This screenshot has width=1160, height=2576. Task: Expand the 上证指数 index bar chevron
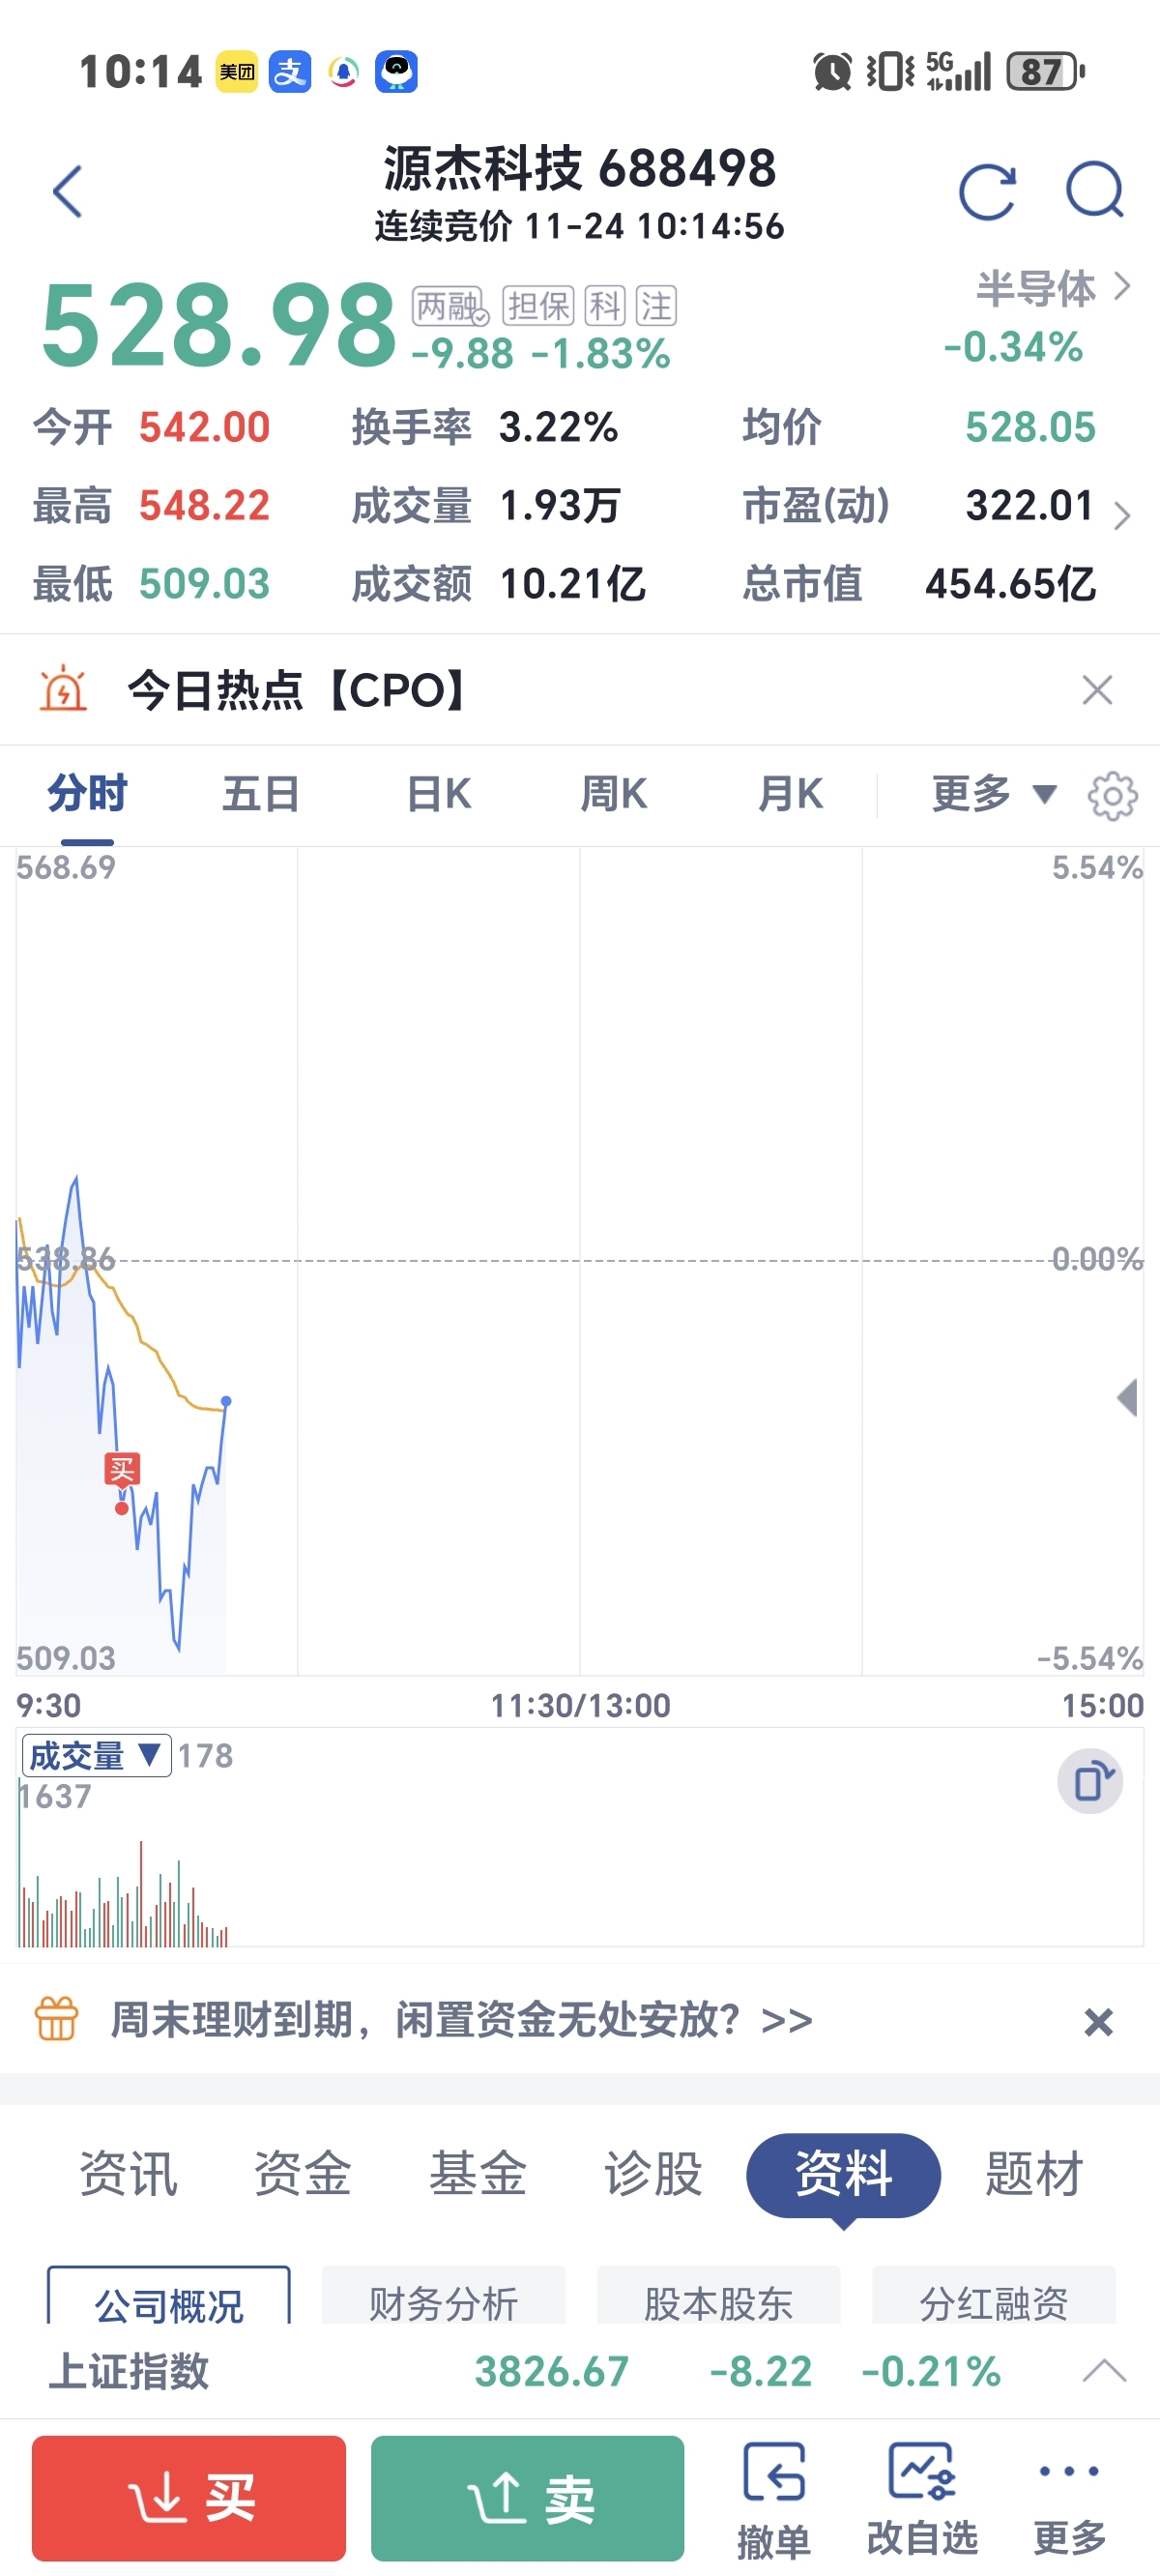point(1104,2370)
